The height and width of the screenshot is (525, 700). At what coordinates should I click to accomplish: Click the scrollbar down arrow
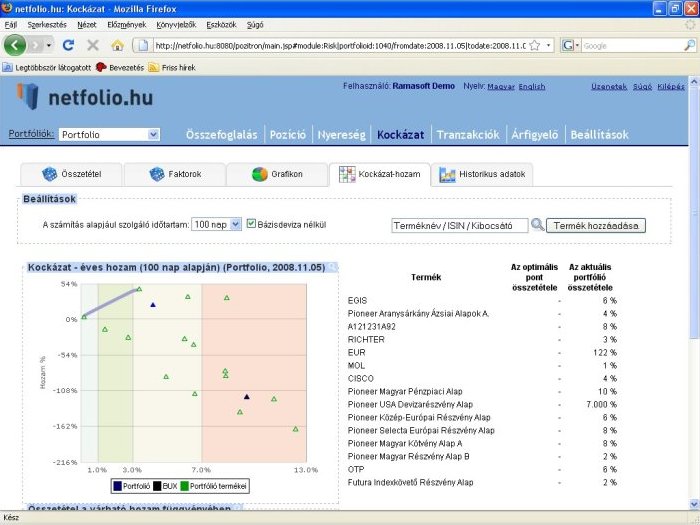point(694,504)
